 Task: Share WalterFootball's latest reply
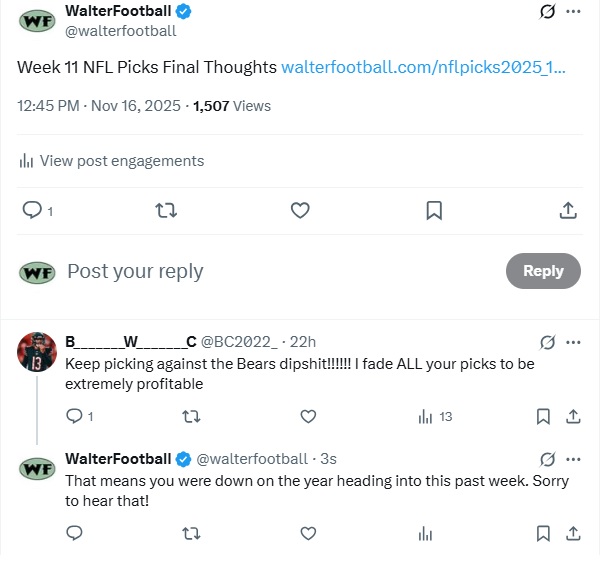(574, 534)
